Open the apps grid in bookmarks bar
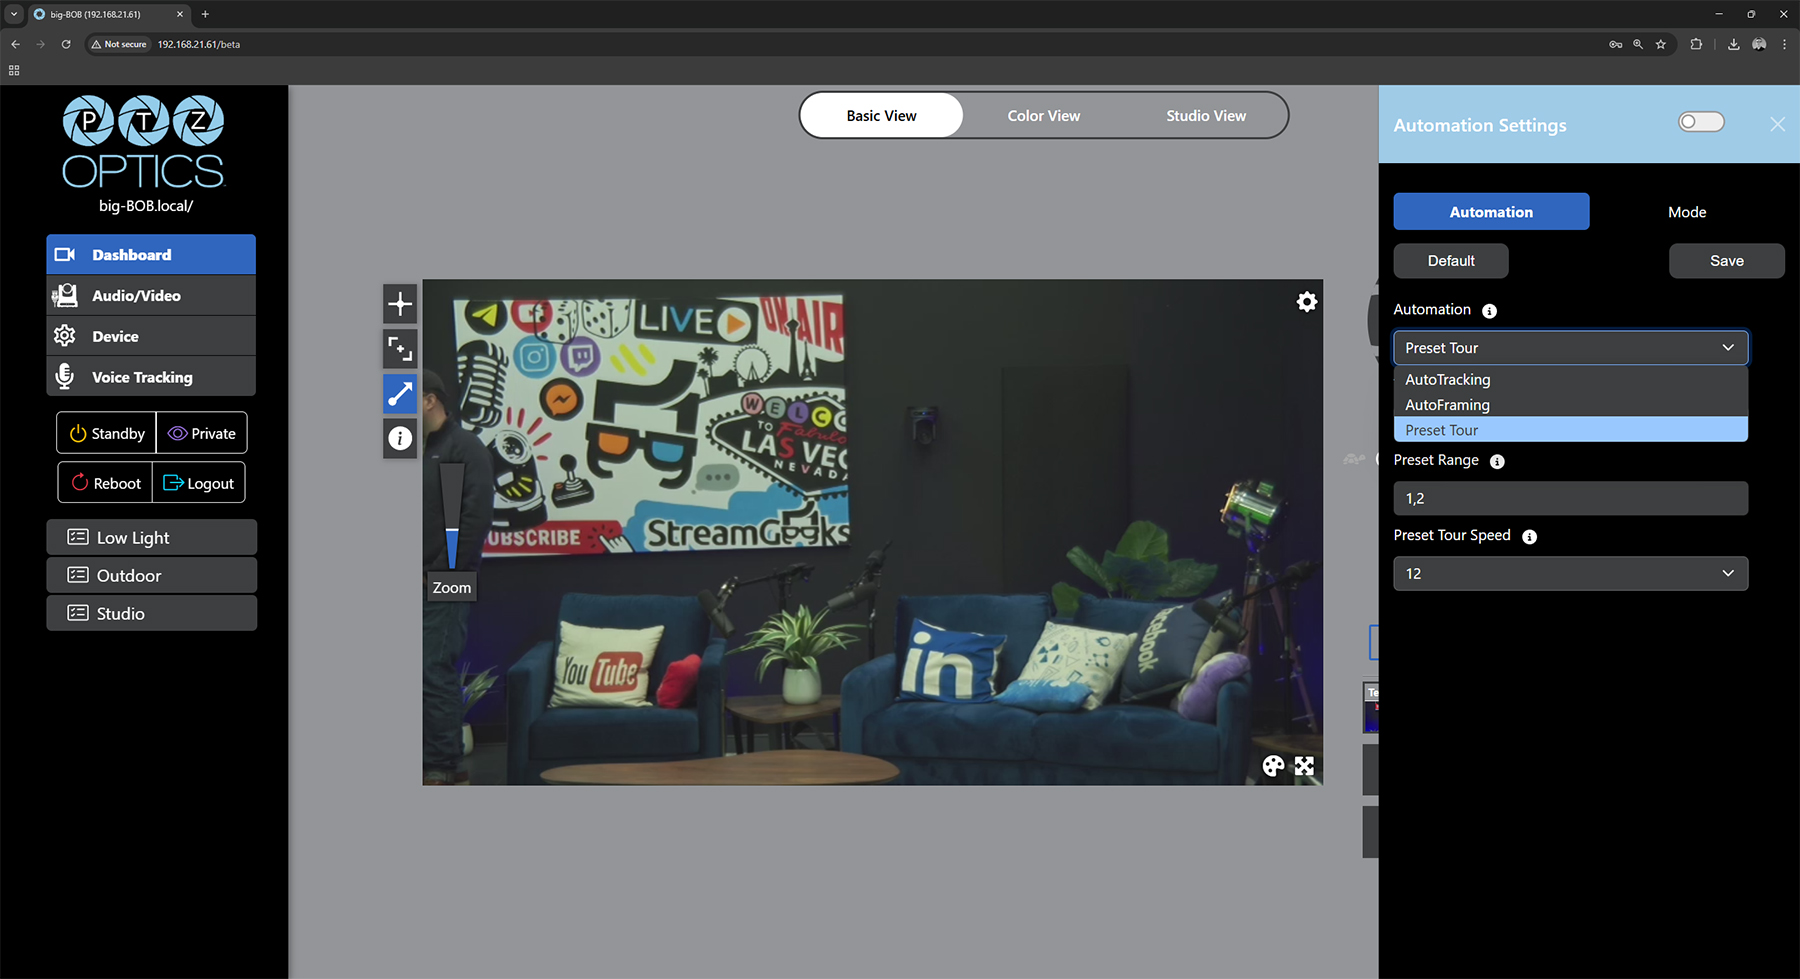This screenshot has width=1800, height=979. (14, 70)
